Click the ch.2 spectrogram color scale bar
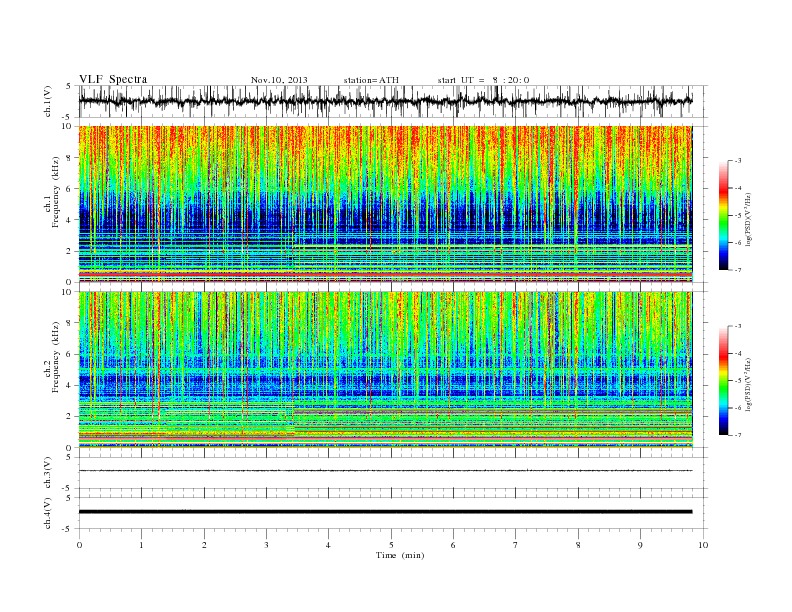This screenshot has height=612, width=792. click(x=723, y=380)
